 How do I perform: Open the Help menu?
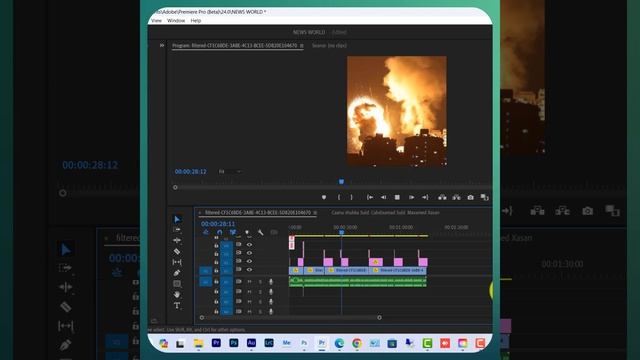click(x=196, y=20)
